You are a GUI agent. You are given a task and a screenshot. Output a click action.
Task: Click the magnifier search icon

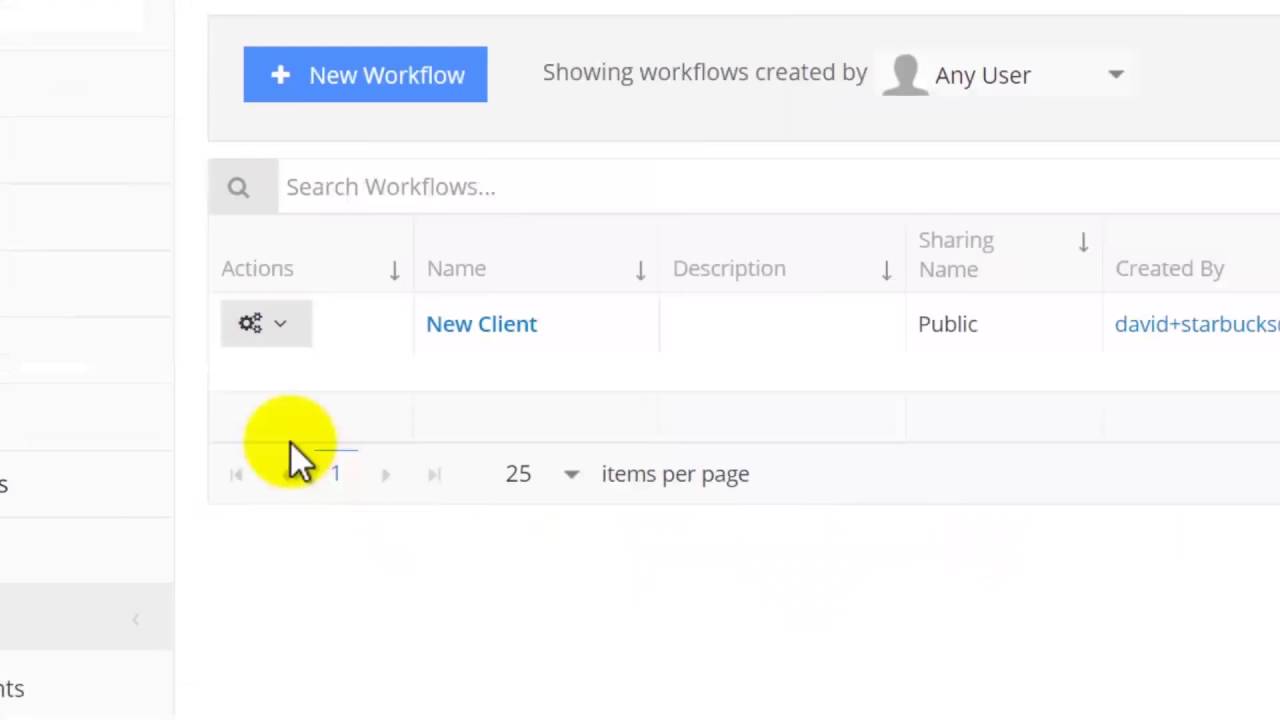[238, 187]
